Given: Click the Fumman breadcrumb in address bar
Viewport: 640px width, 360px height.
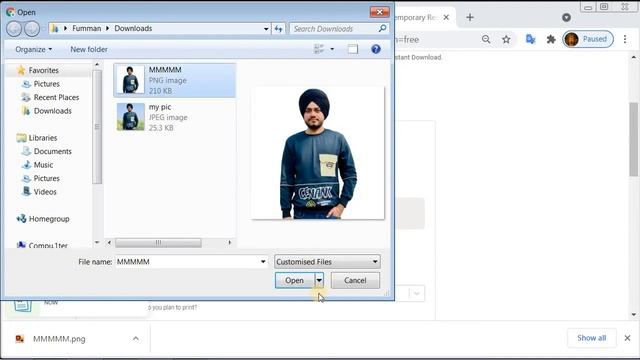Looking at the screenshot, I should (x=86, y=28).
